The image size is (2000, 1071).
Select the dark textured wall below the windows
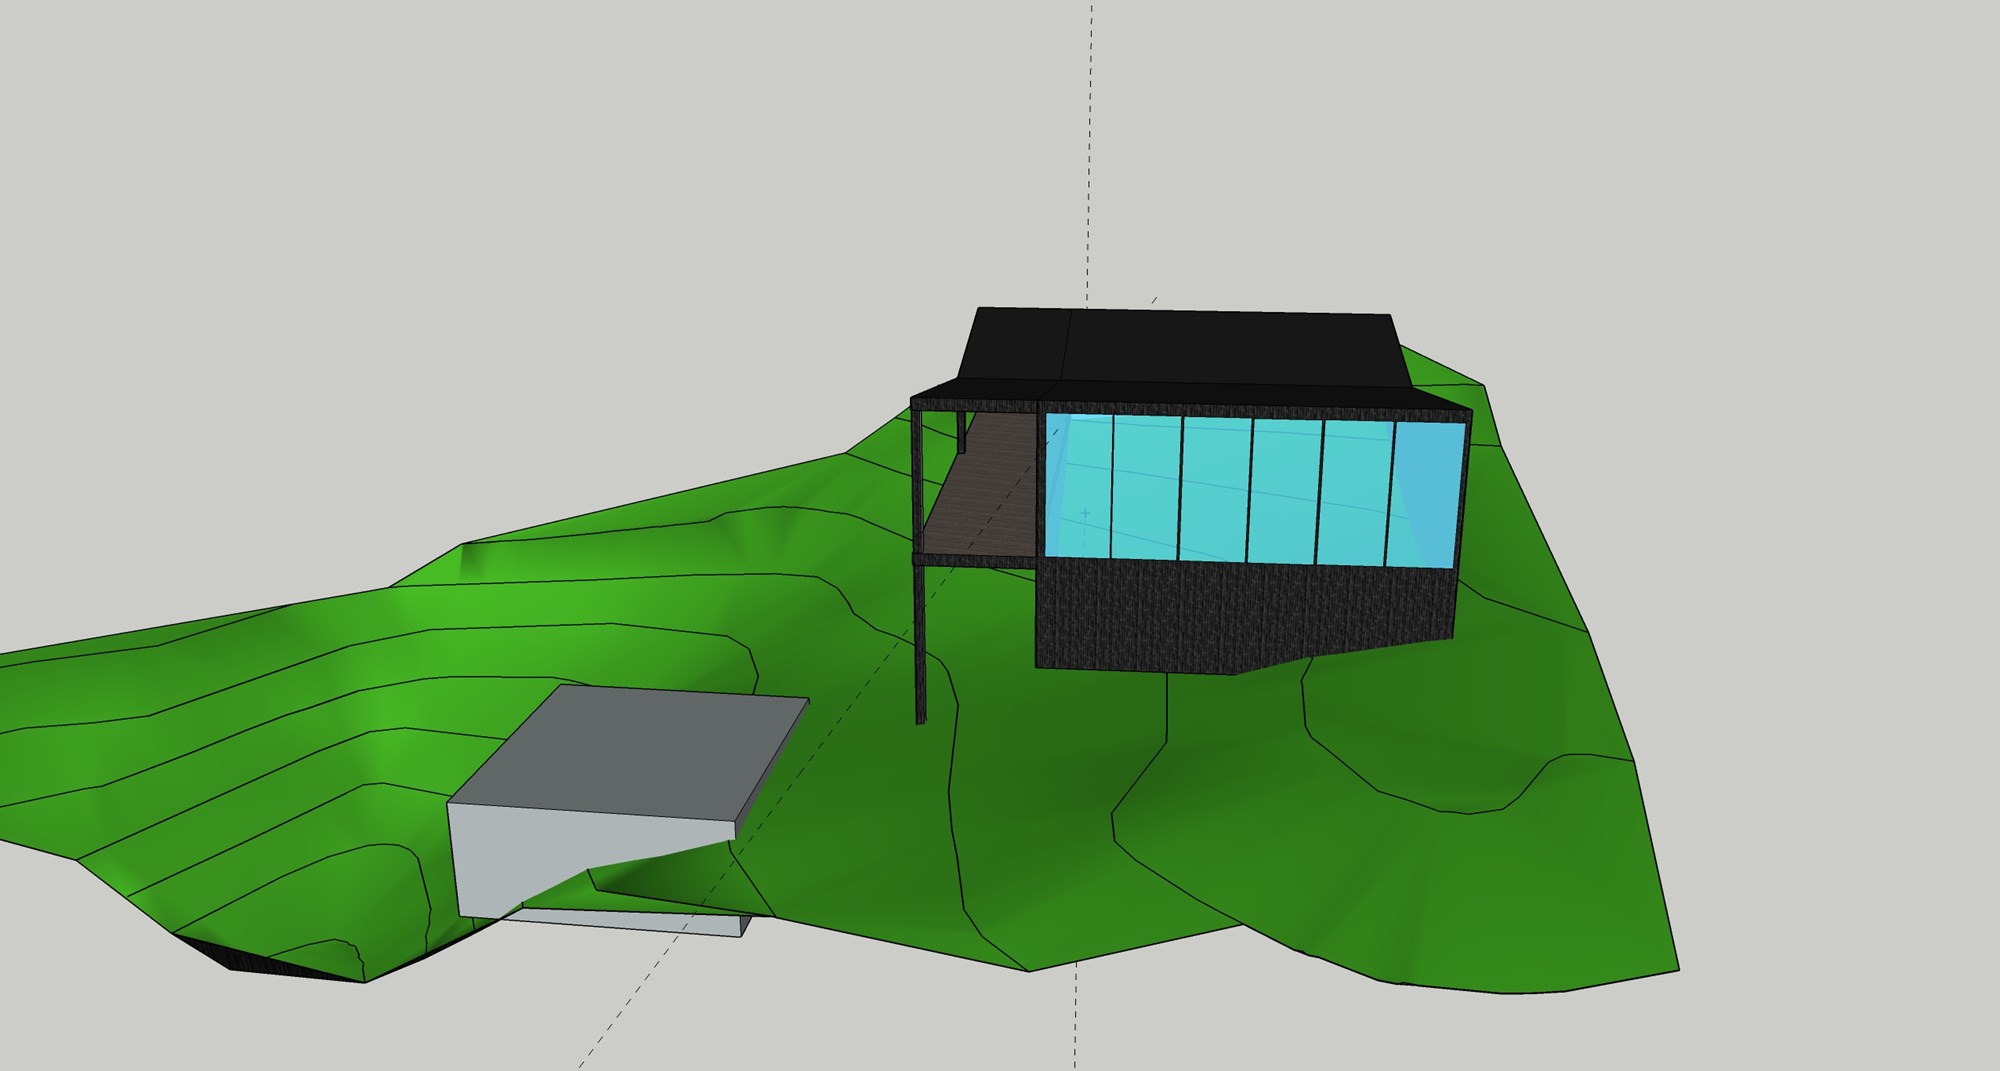pyautogui.click(x=1240, y=617)
